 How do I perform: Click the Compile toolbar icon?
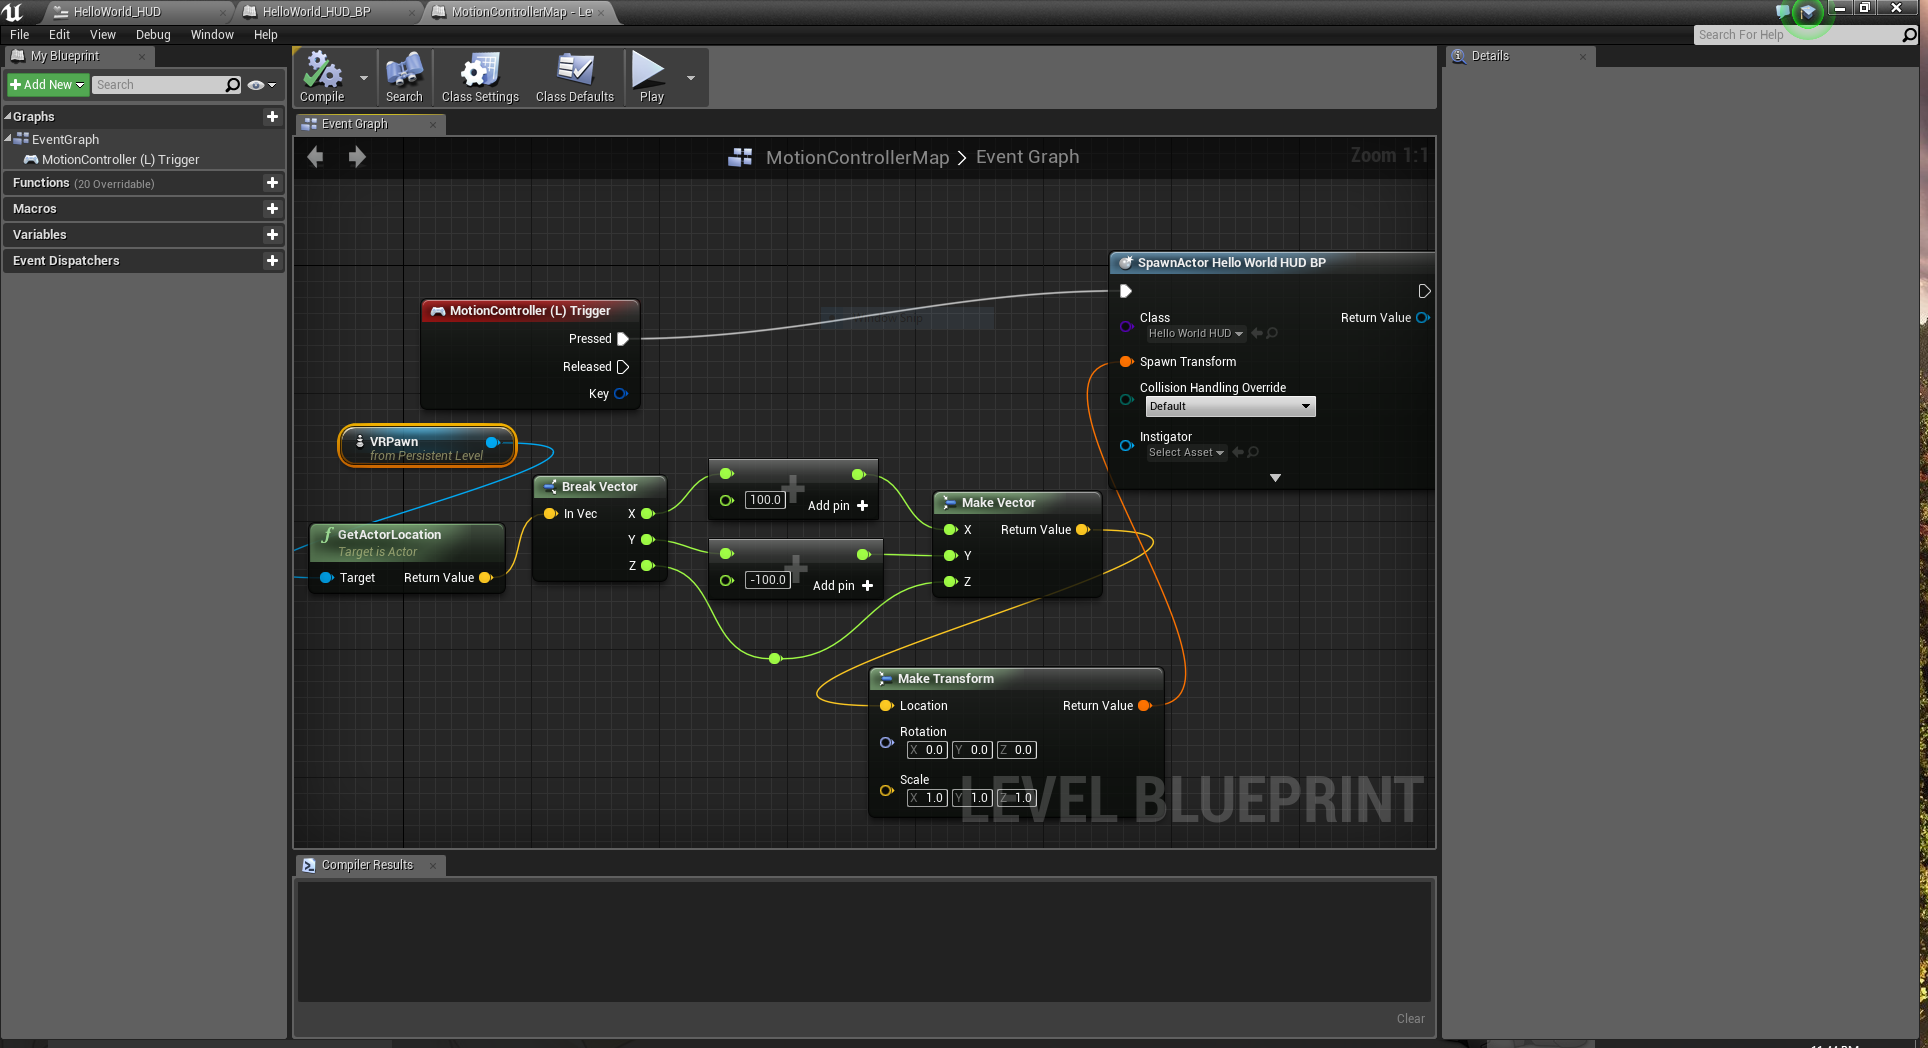pos(322,78)
